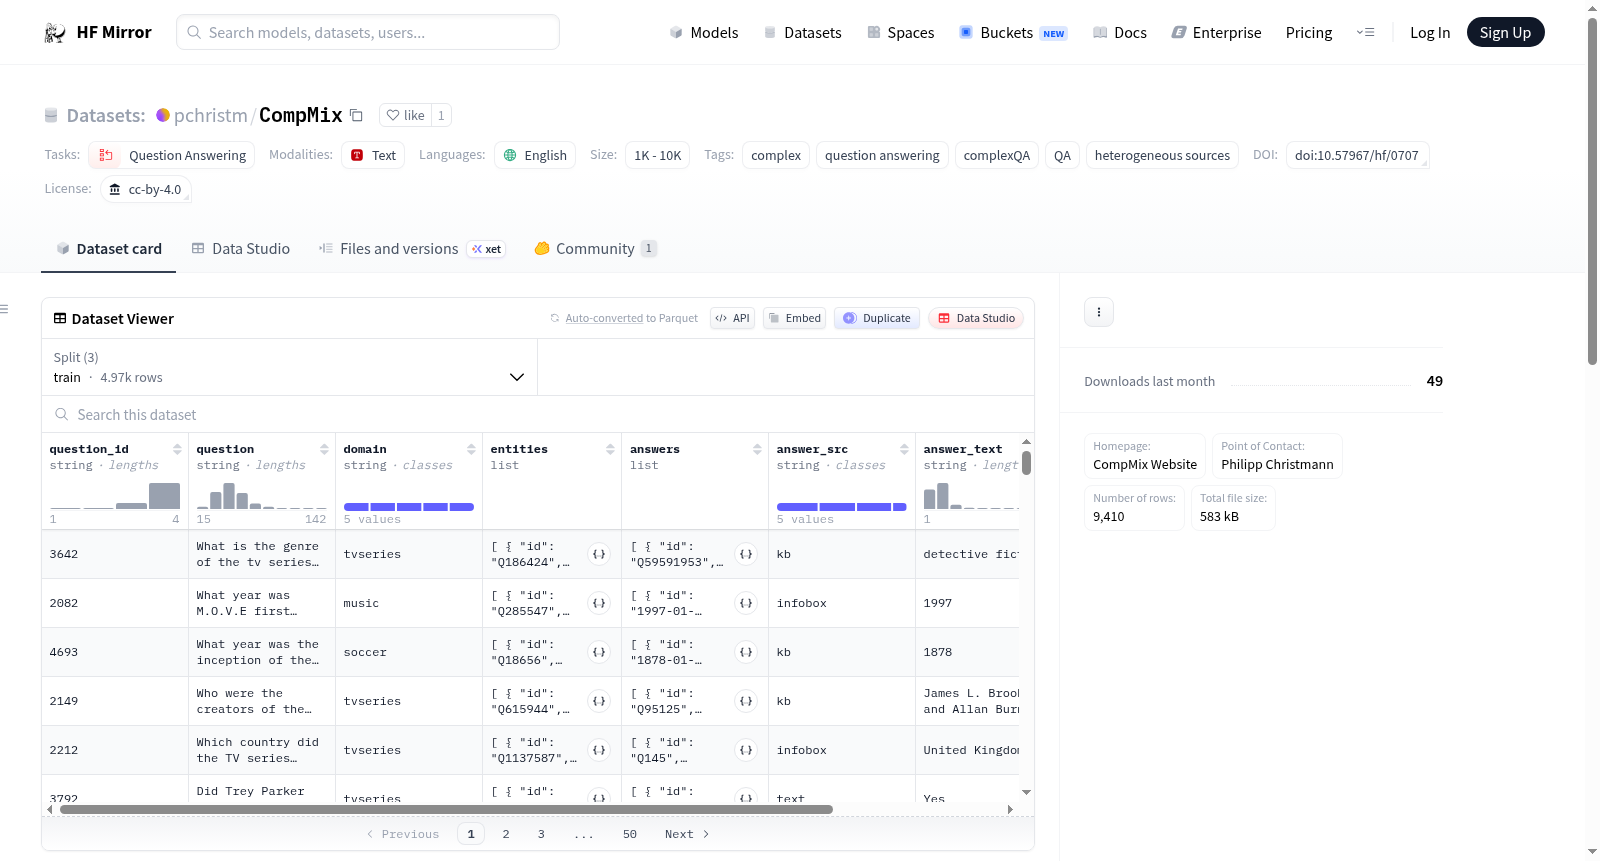Screen dimensions: 1600x861
Task: Expand JSON for answers in row 2082
Action: click(746, 603)
